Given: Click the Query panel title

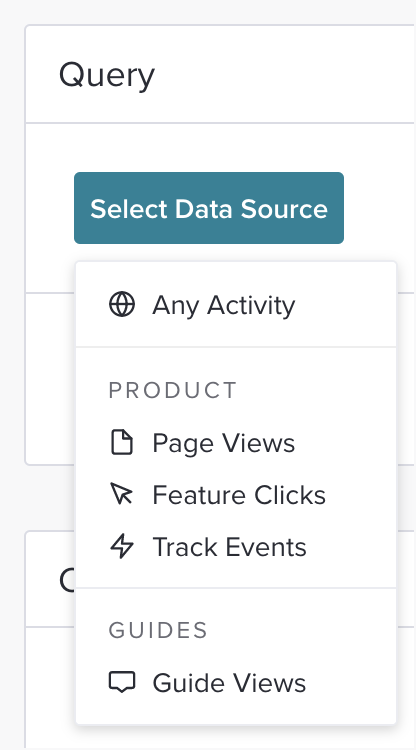Looking at the screenshot, I should 107,76.
